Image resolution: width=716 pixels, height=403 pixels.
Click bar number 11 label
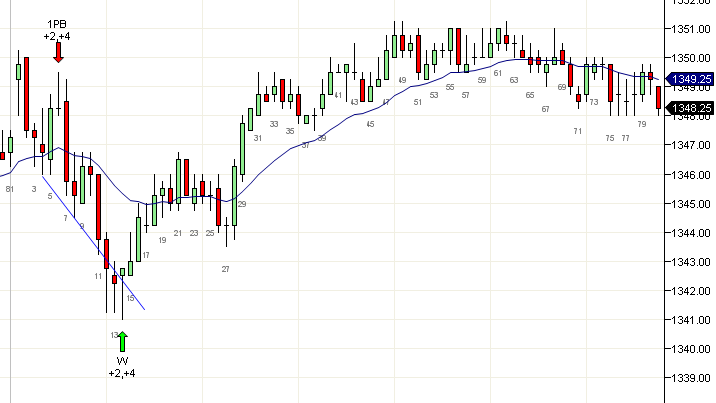point(98,276)
